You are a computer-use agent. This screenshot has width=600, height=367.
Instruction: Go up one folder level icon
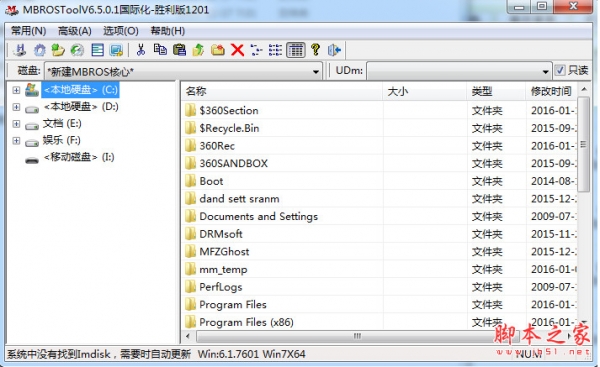(x=198, y=50)
